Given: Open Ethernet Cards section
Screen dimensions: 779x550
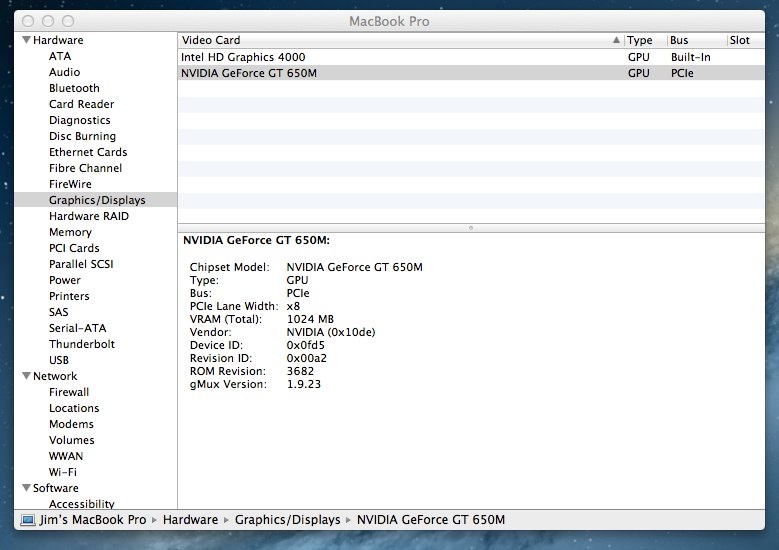Looking at the screenshot, I should pos(88,152).
